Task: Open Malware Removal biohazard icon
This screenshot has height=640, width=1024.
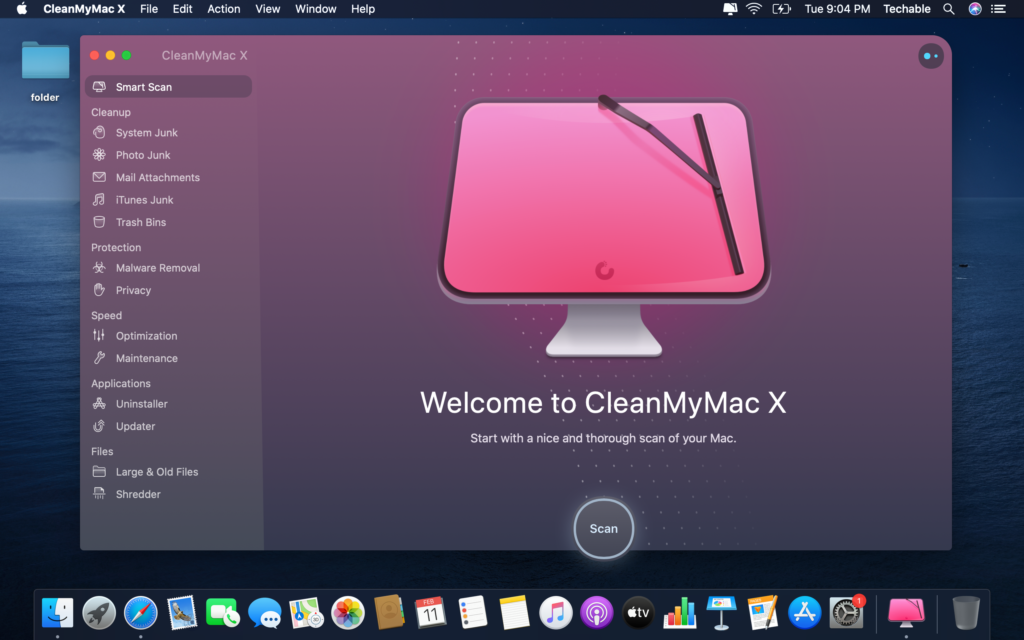Action: [x=99, y=268]
